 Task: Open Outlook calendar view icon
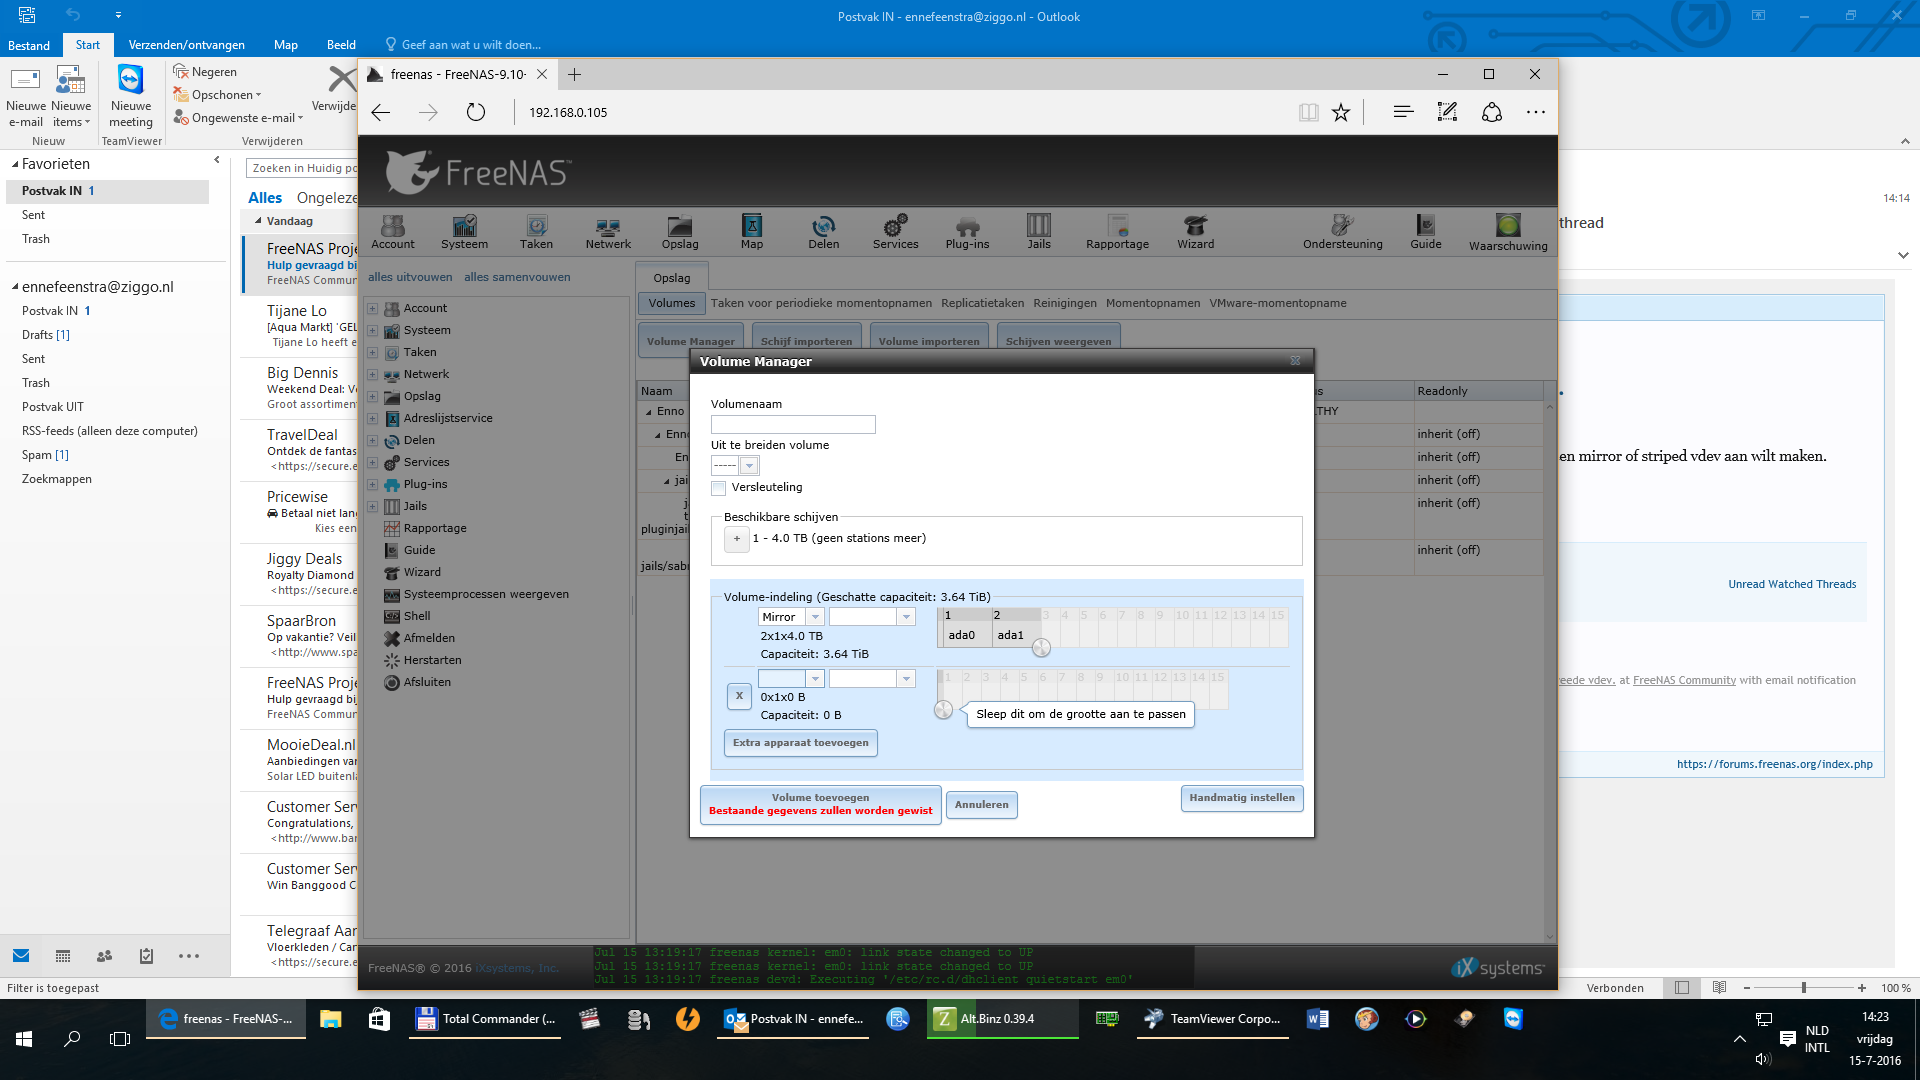click(x=63, y=956)
